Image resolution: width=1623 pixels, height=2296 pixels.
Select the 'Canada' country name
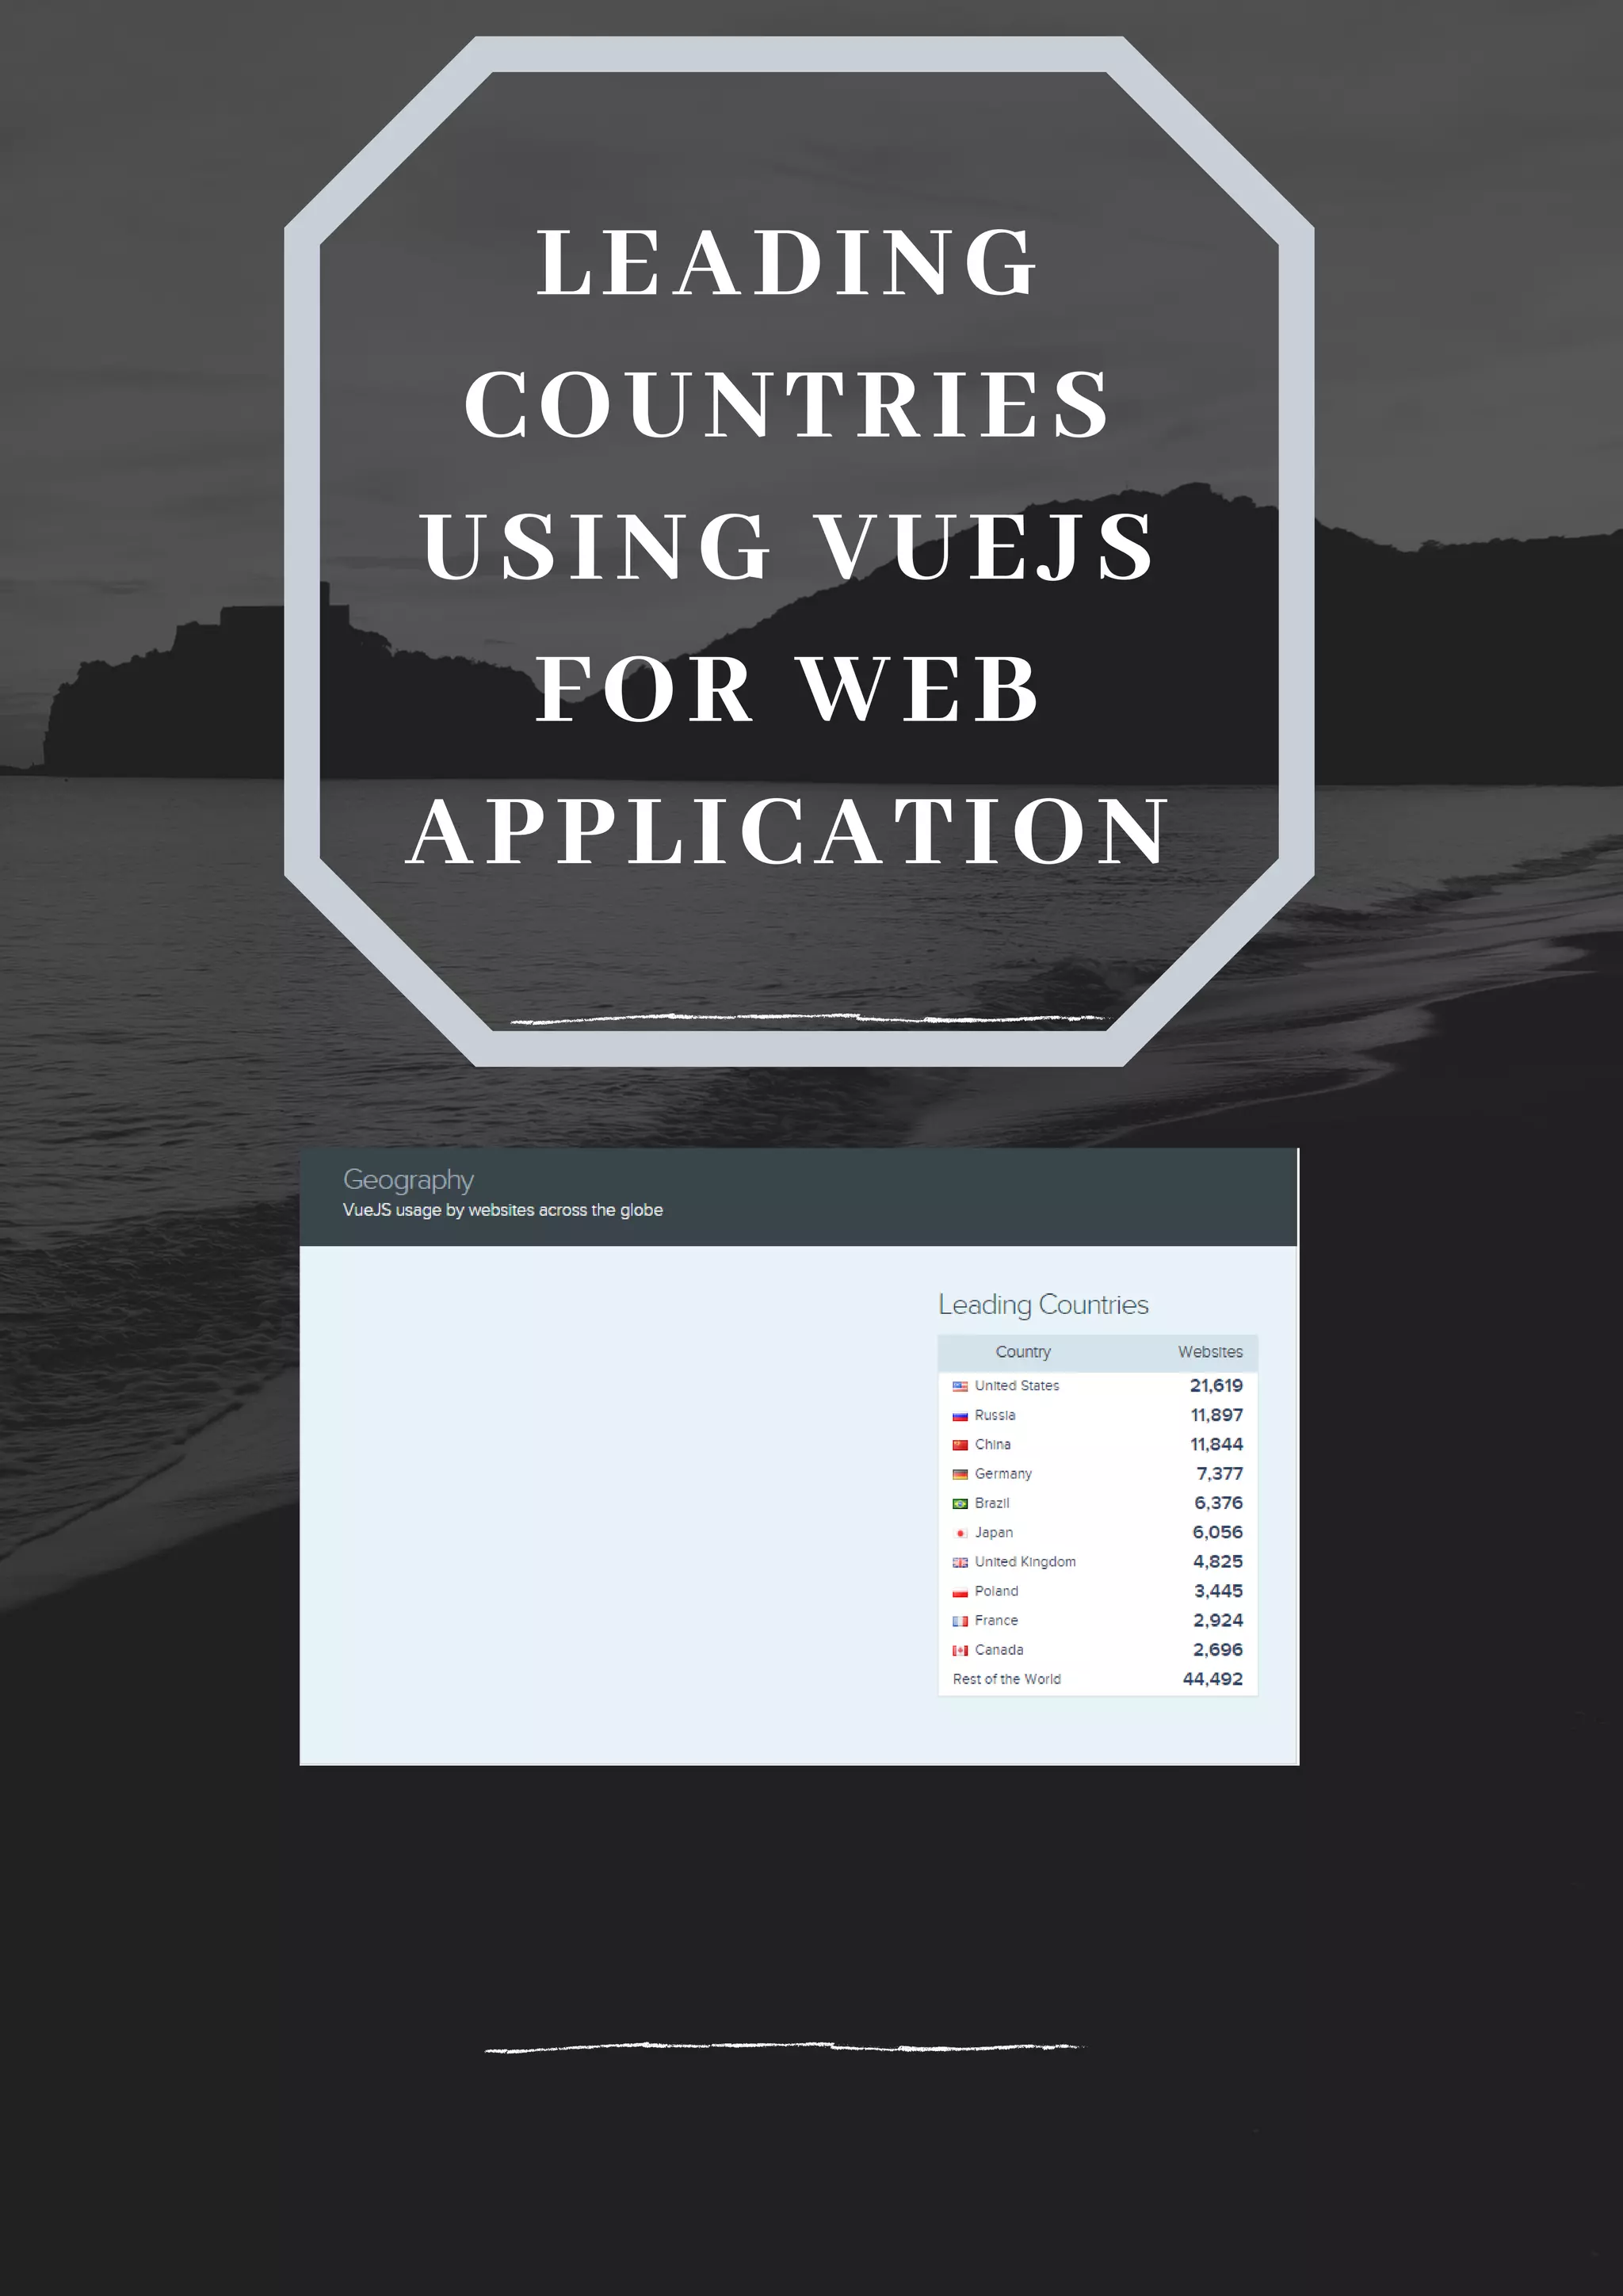tap(999, 1650)
